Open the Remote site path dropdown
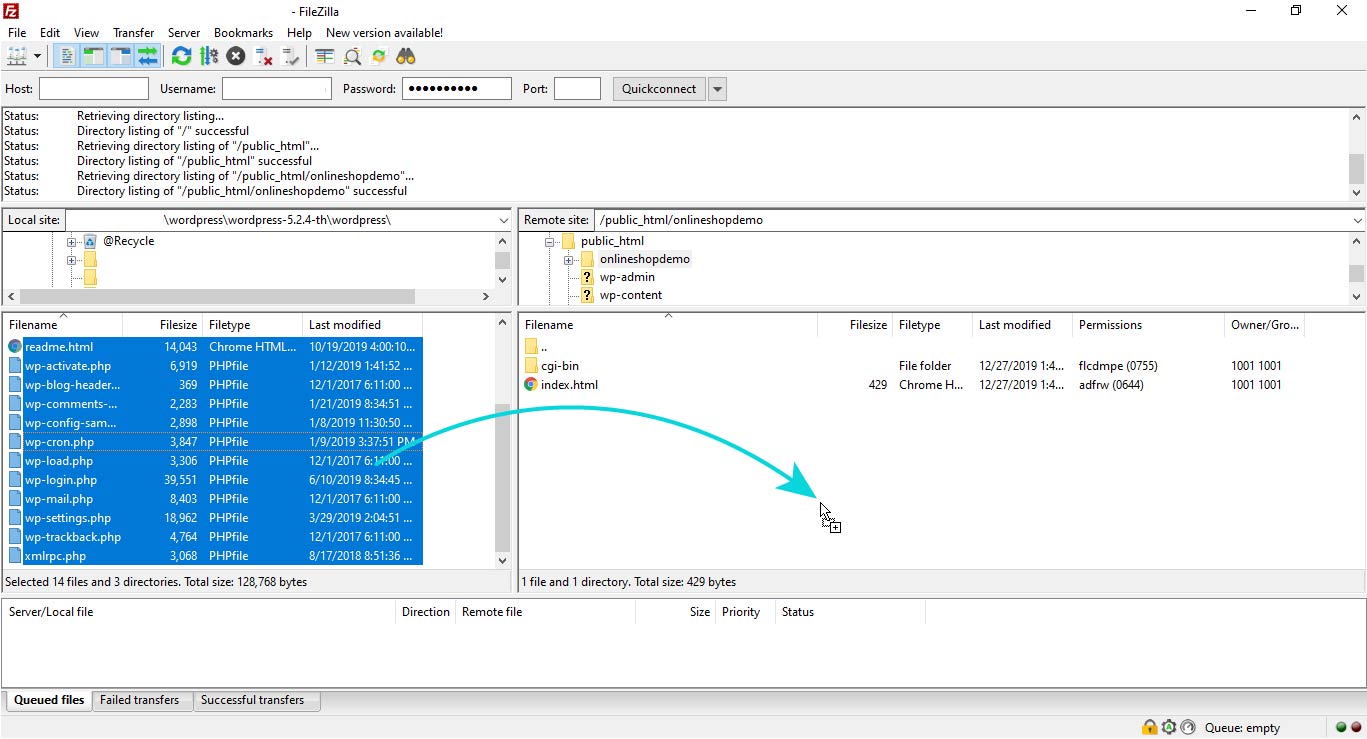 tap(1357, 220)
